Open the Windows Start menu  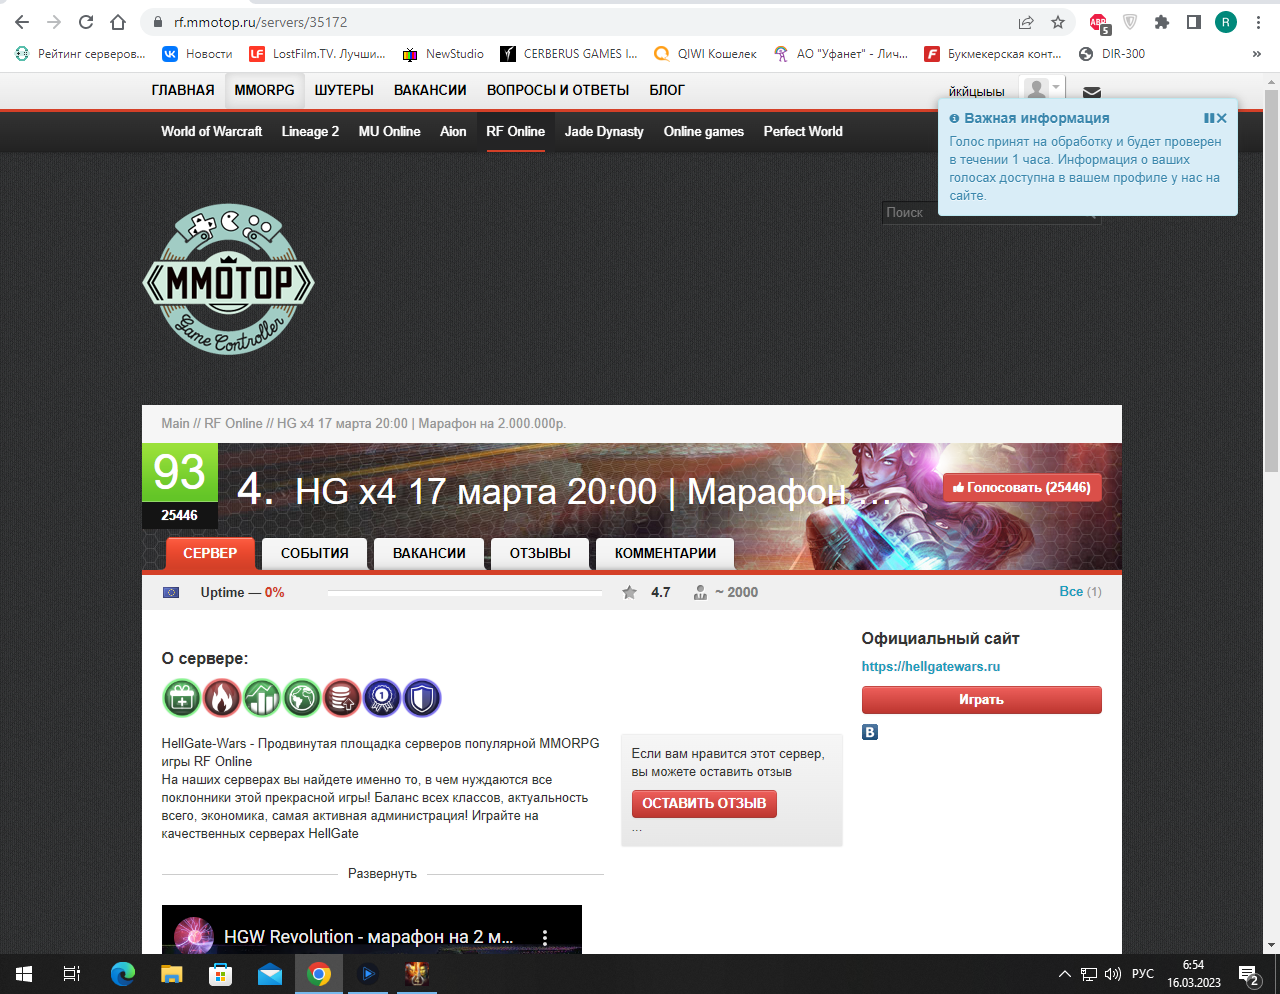24,974
